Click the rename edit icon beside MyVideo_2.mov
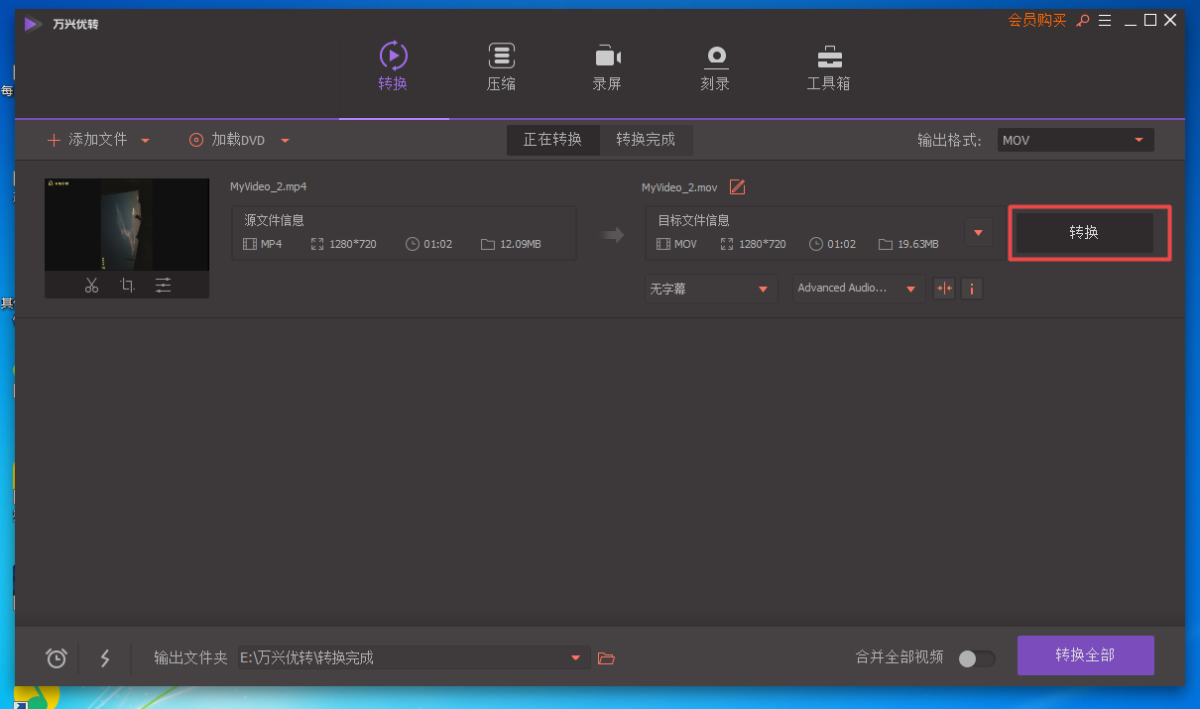The height and width of the screenshot is (709, 1200). pyautogui.click(x=737, y=187)
